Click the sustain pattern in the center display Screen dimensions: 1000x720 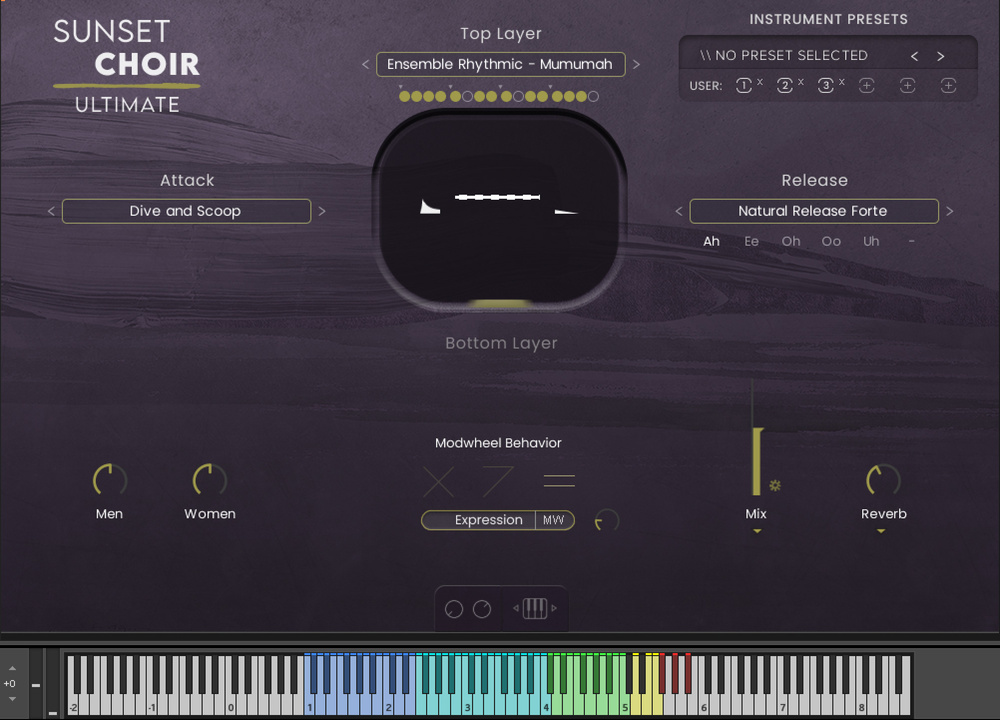[497, 197]
